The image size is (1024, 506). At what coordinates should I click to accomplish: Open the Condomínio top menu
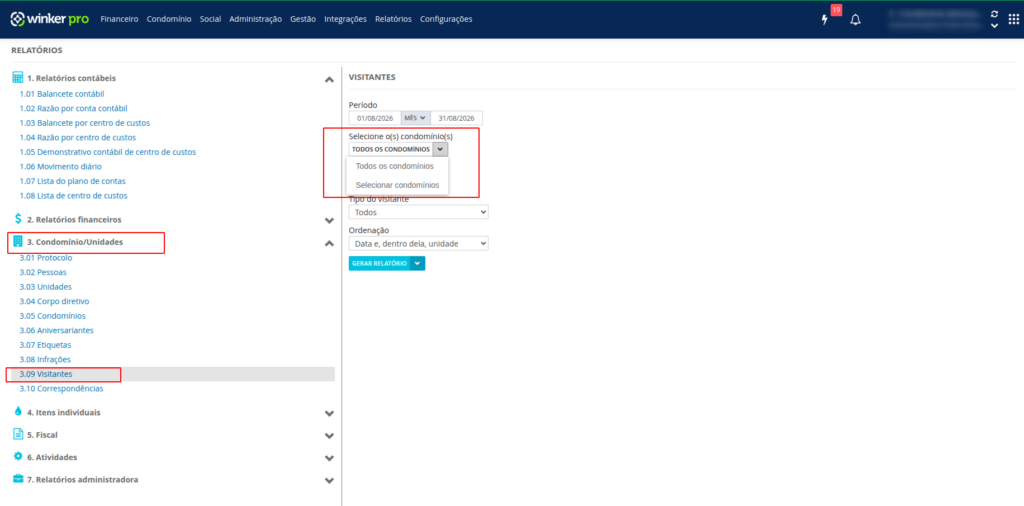(x=169, y=19)
